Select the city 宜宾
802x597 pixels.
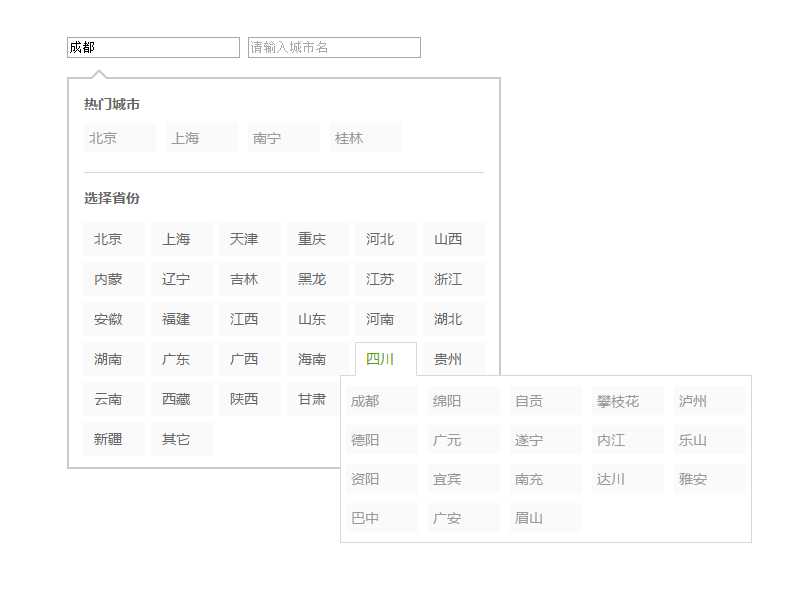[463, 479]
